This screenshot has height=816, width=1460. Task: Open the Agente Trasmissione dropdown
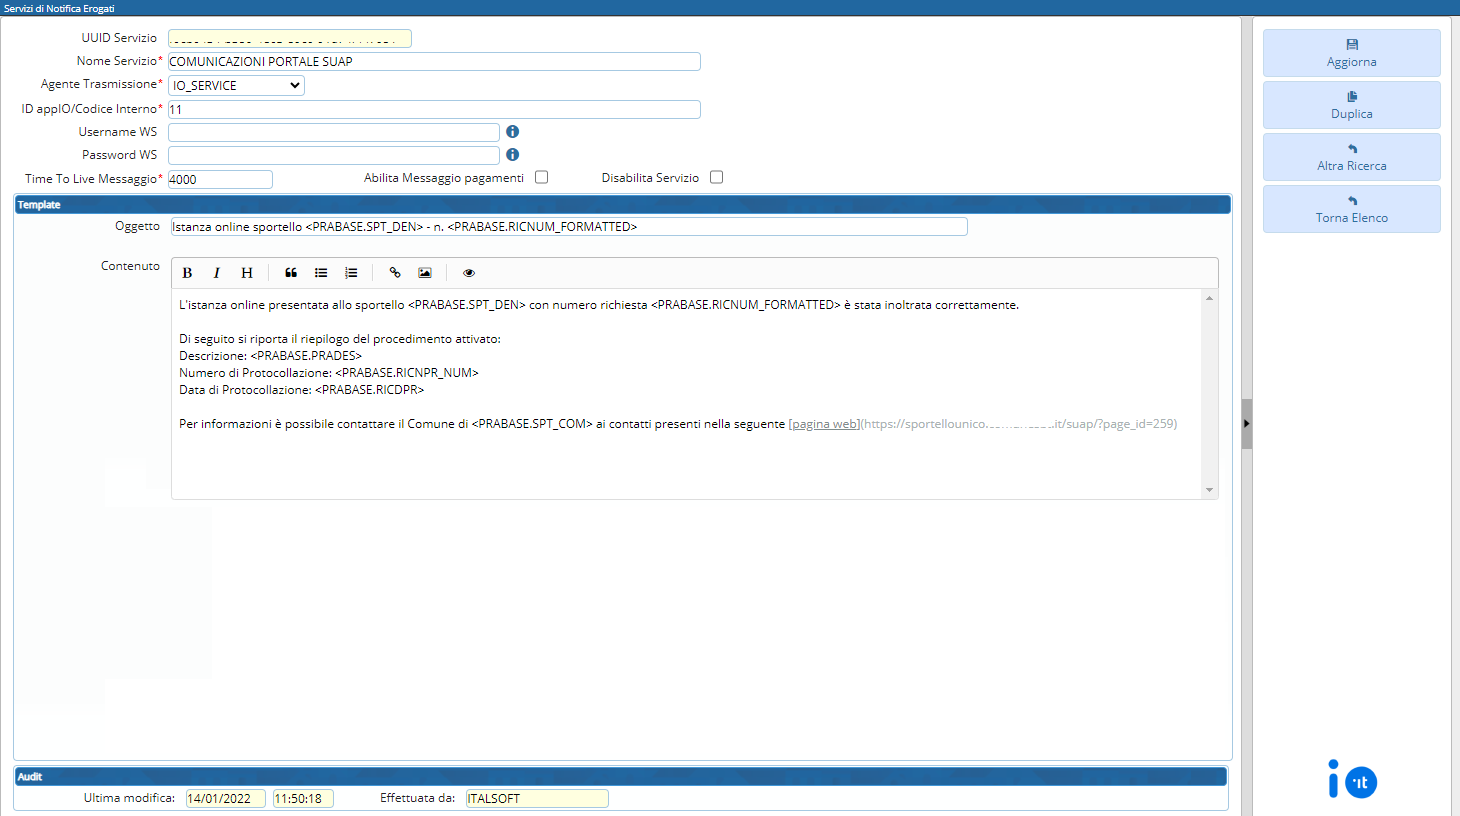(x=236, y=86)
